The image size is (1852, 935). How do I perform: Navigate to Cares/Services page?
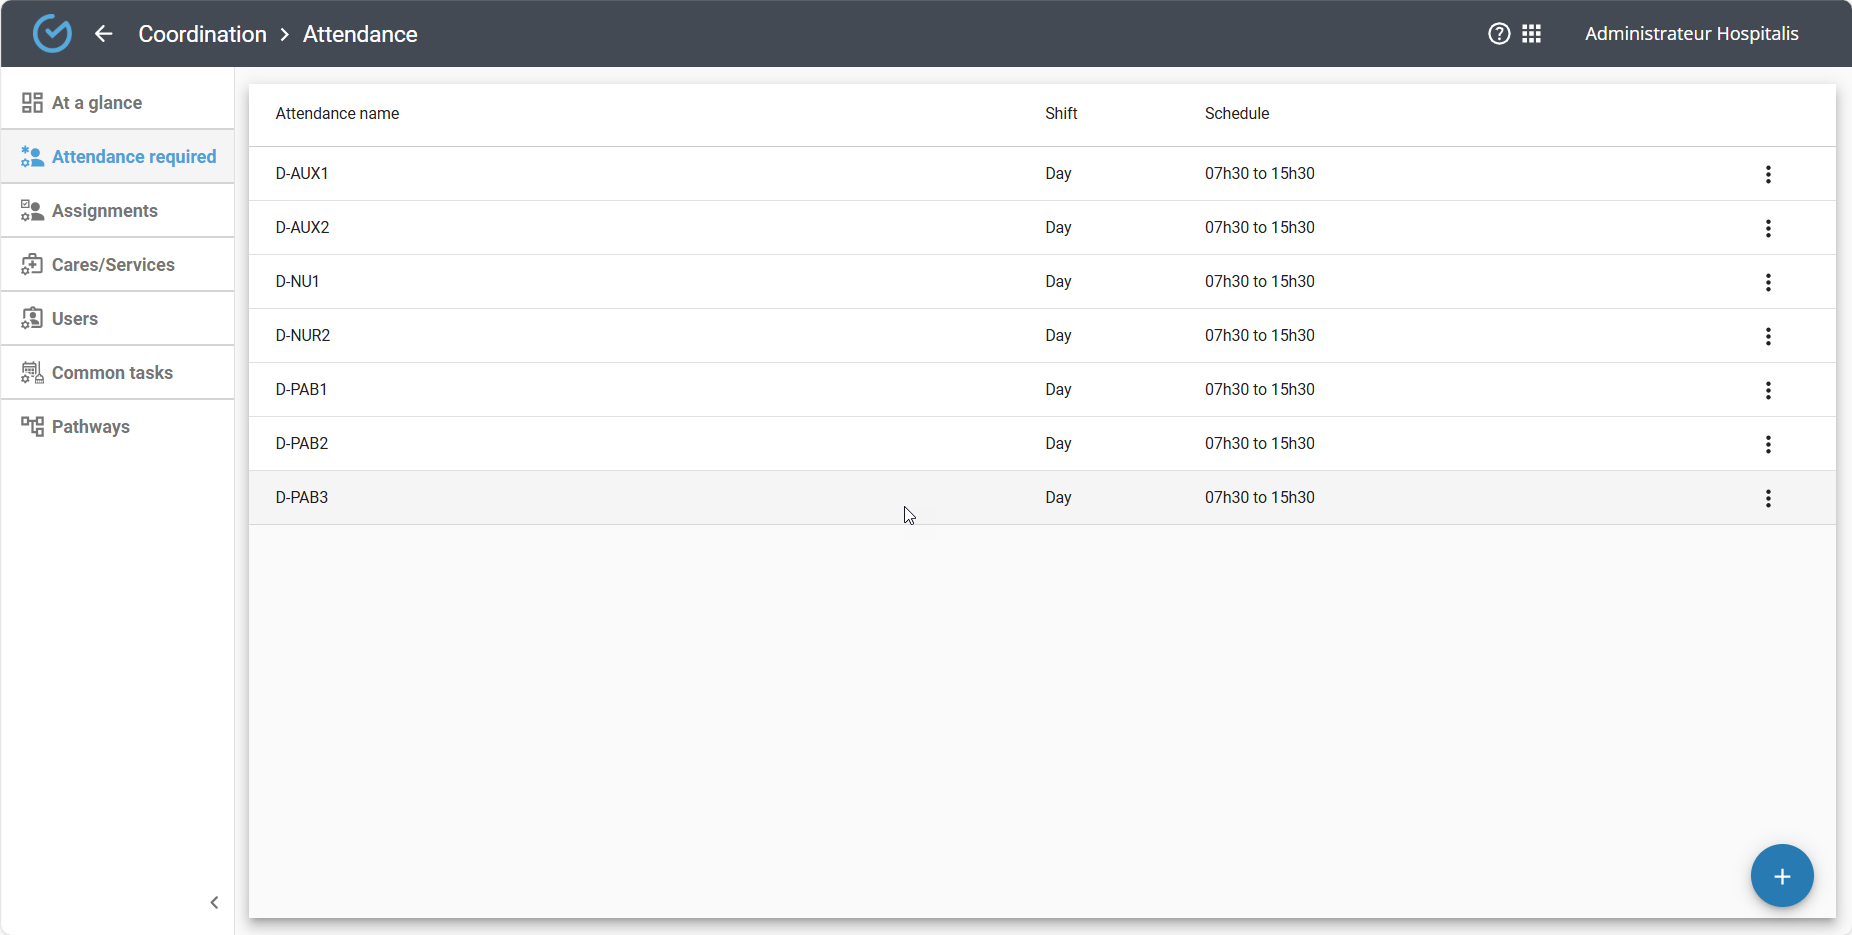tap(113, 265)
